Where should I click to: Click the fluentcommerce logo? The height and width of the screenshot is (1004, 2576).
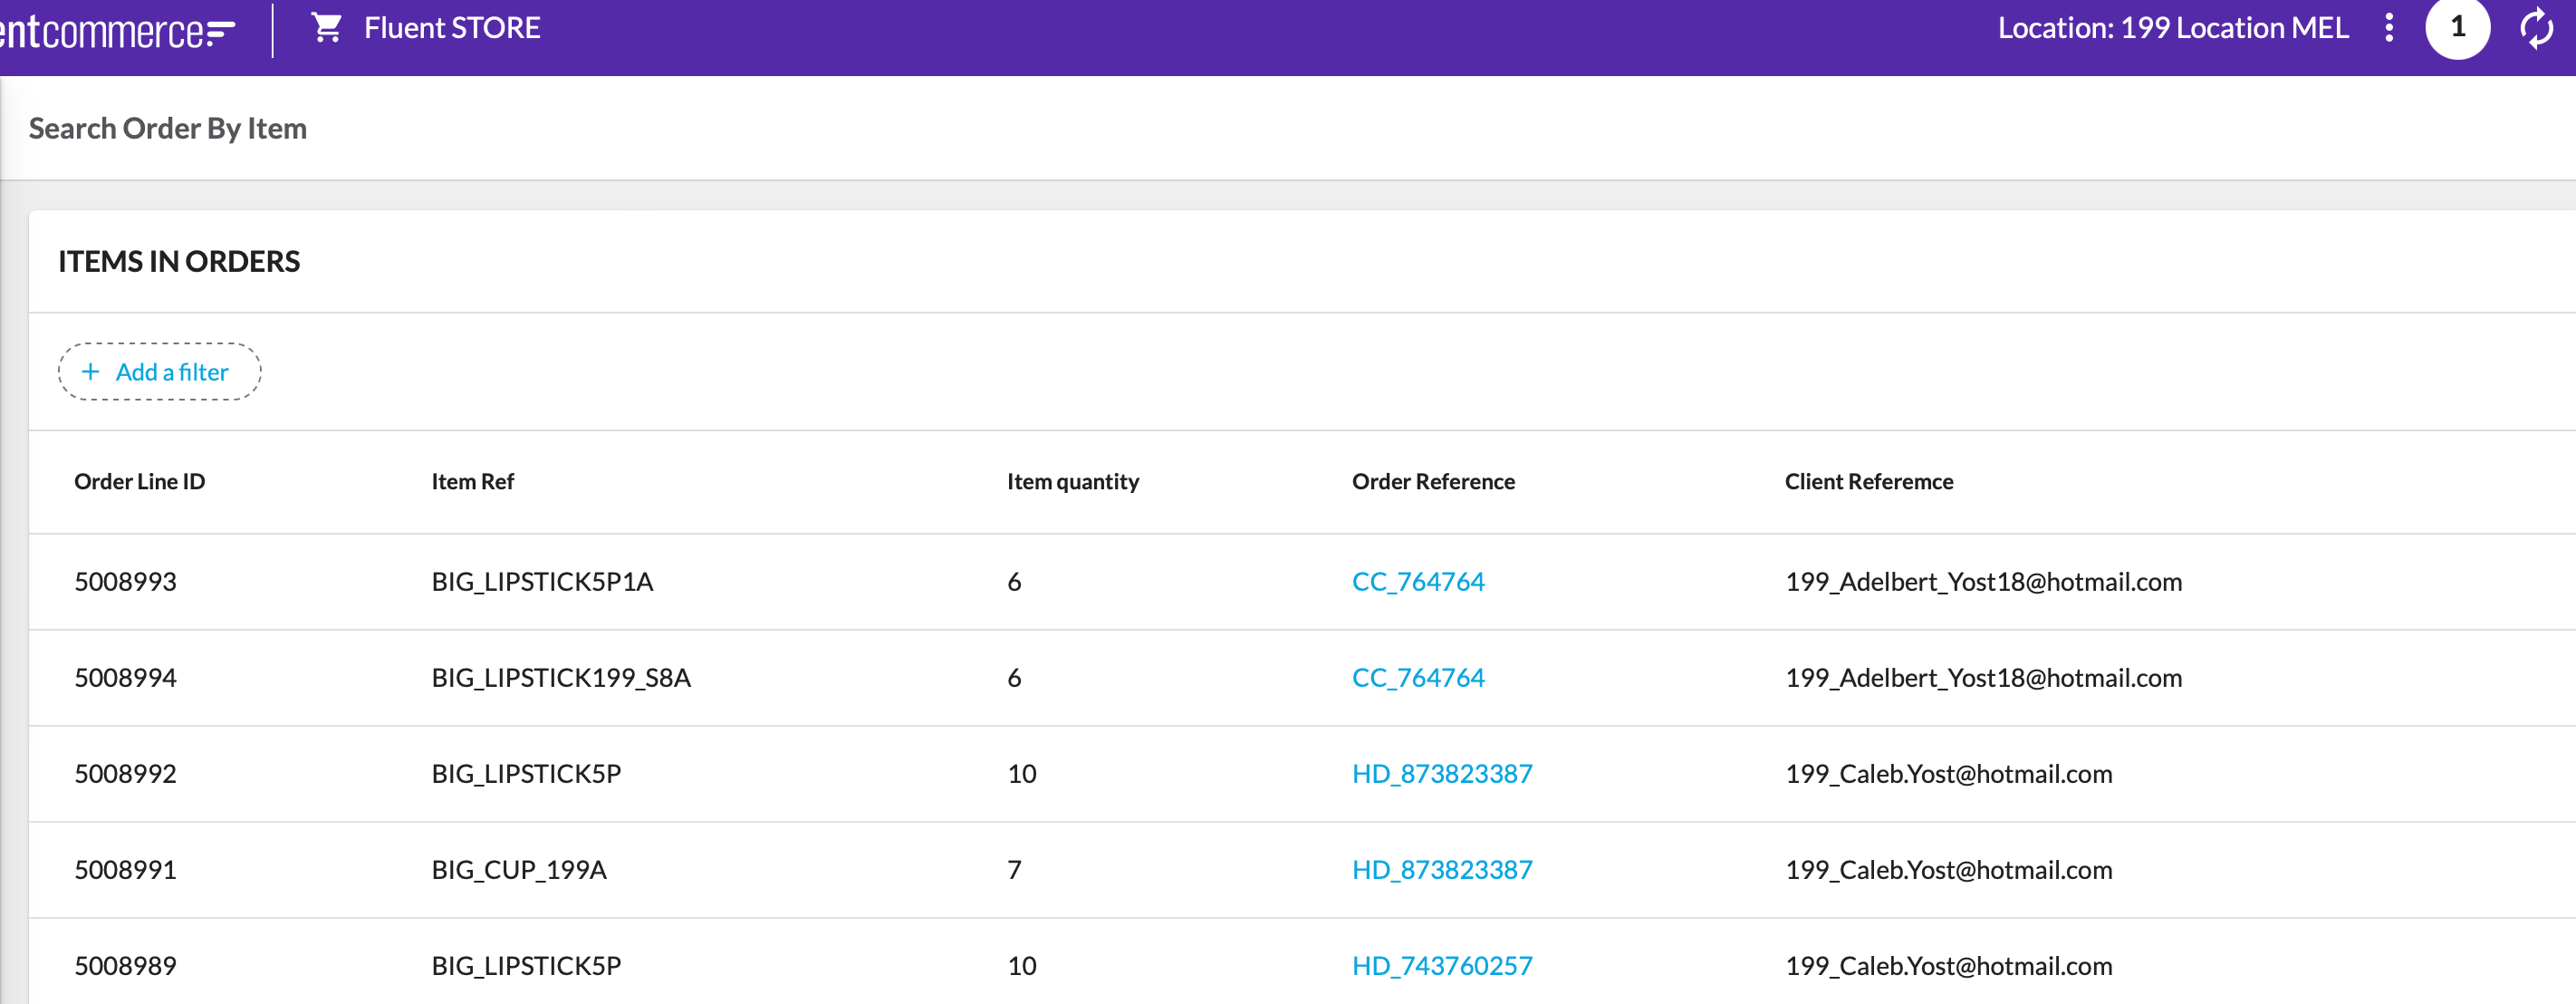[x=117, y=32]
